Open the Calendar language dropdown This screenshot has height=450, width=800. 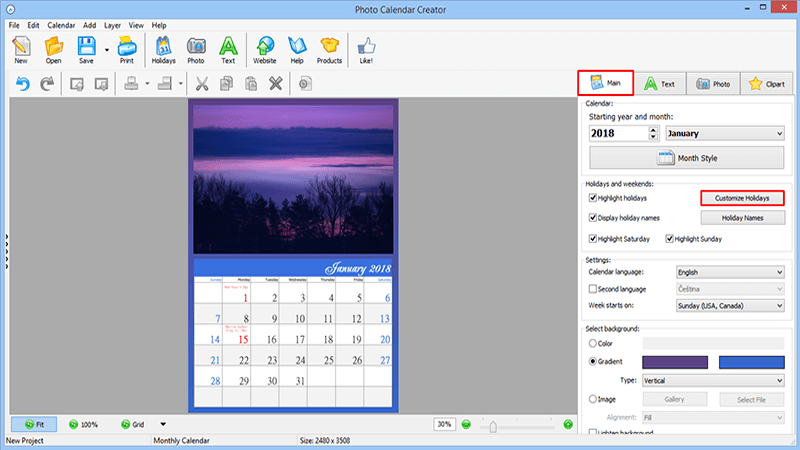[729, 271]
